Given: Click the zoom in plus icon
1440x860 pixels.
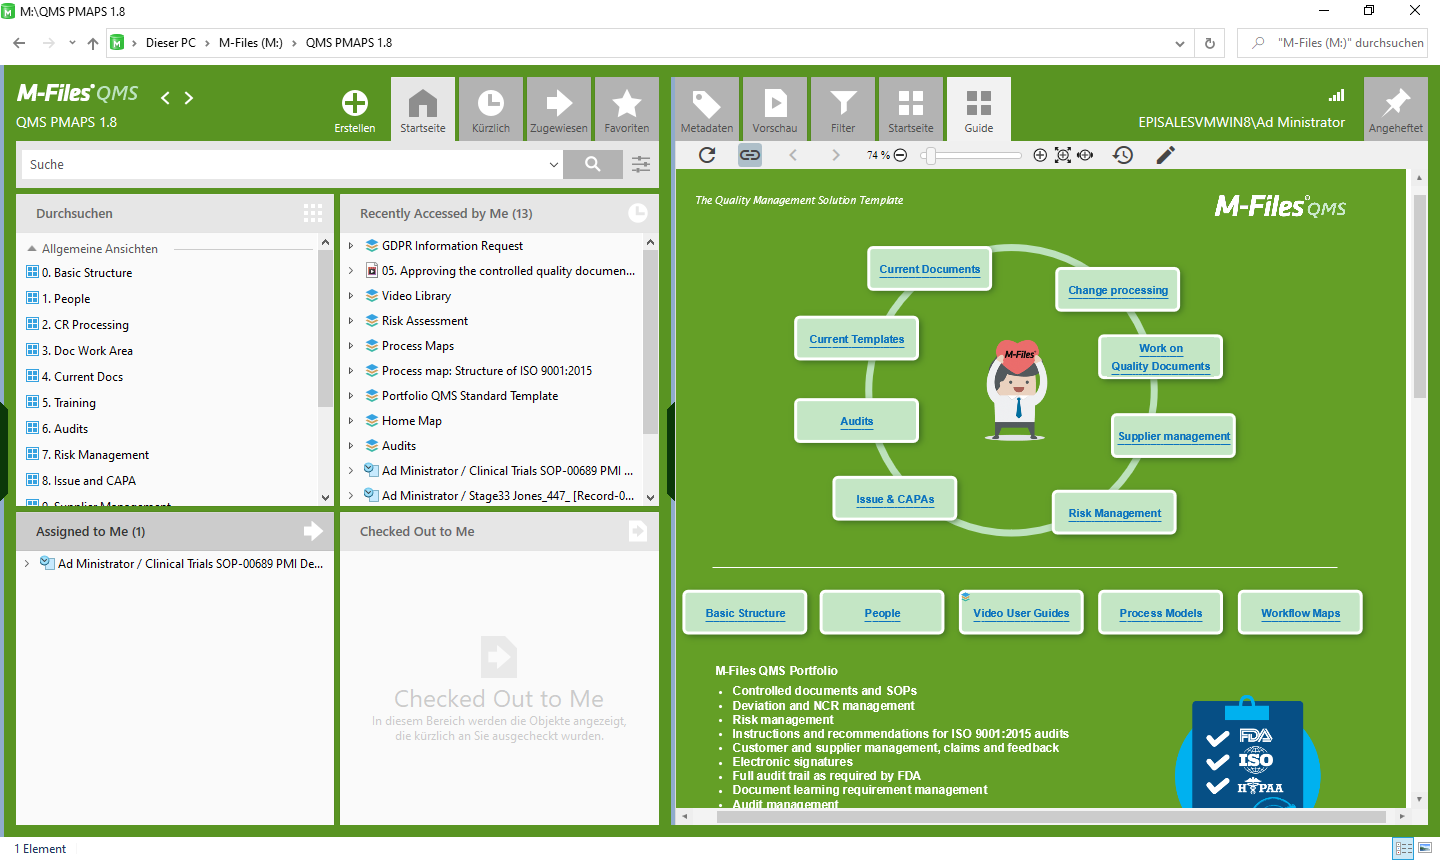Looking at the screenshot, I should tap(1040, 155).
